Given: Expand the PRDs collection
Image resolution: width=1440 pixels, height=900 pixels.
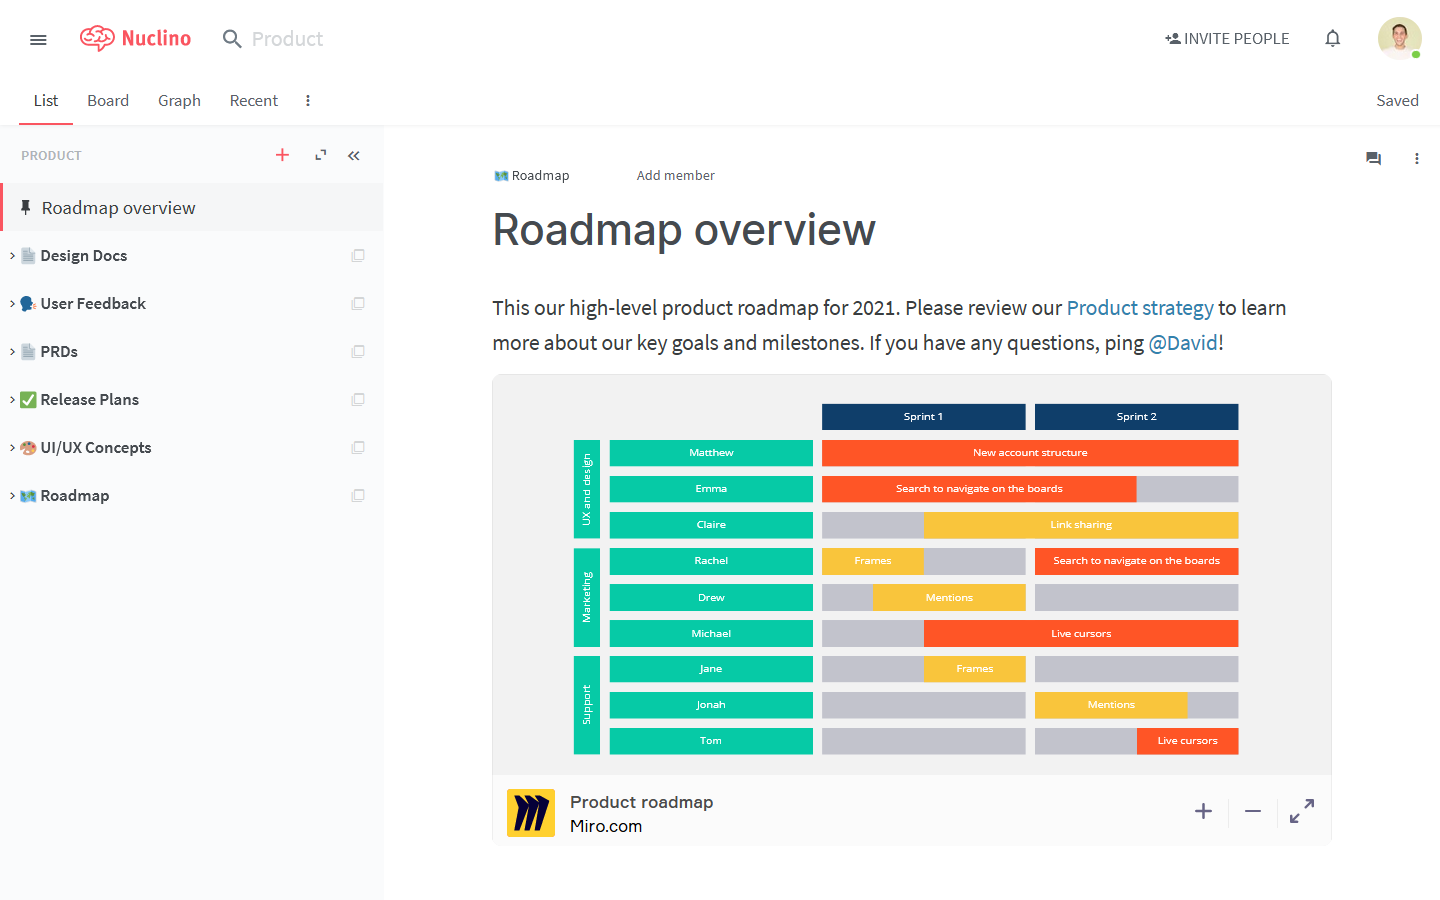Looking at the screenshot, I should [x=12, y=351].
